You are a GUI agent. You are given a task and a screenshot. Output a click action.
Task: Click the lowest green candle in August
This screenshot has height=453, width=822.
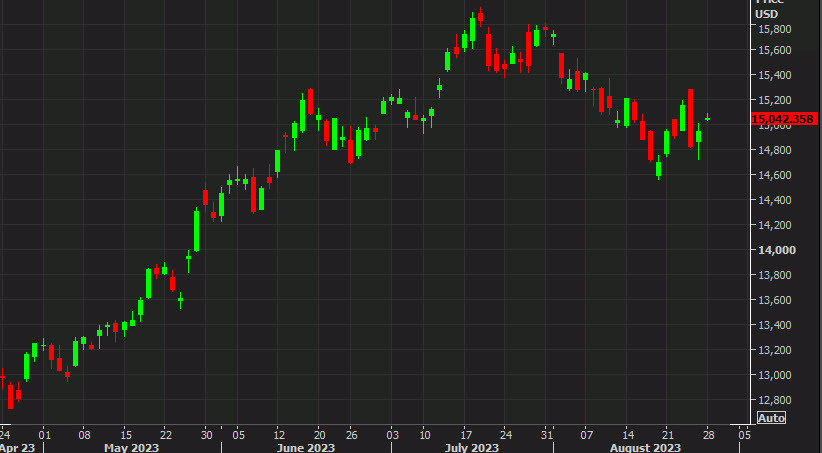tap(658, 169)
